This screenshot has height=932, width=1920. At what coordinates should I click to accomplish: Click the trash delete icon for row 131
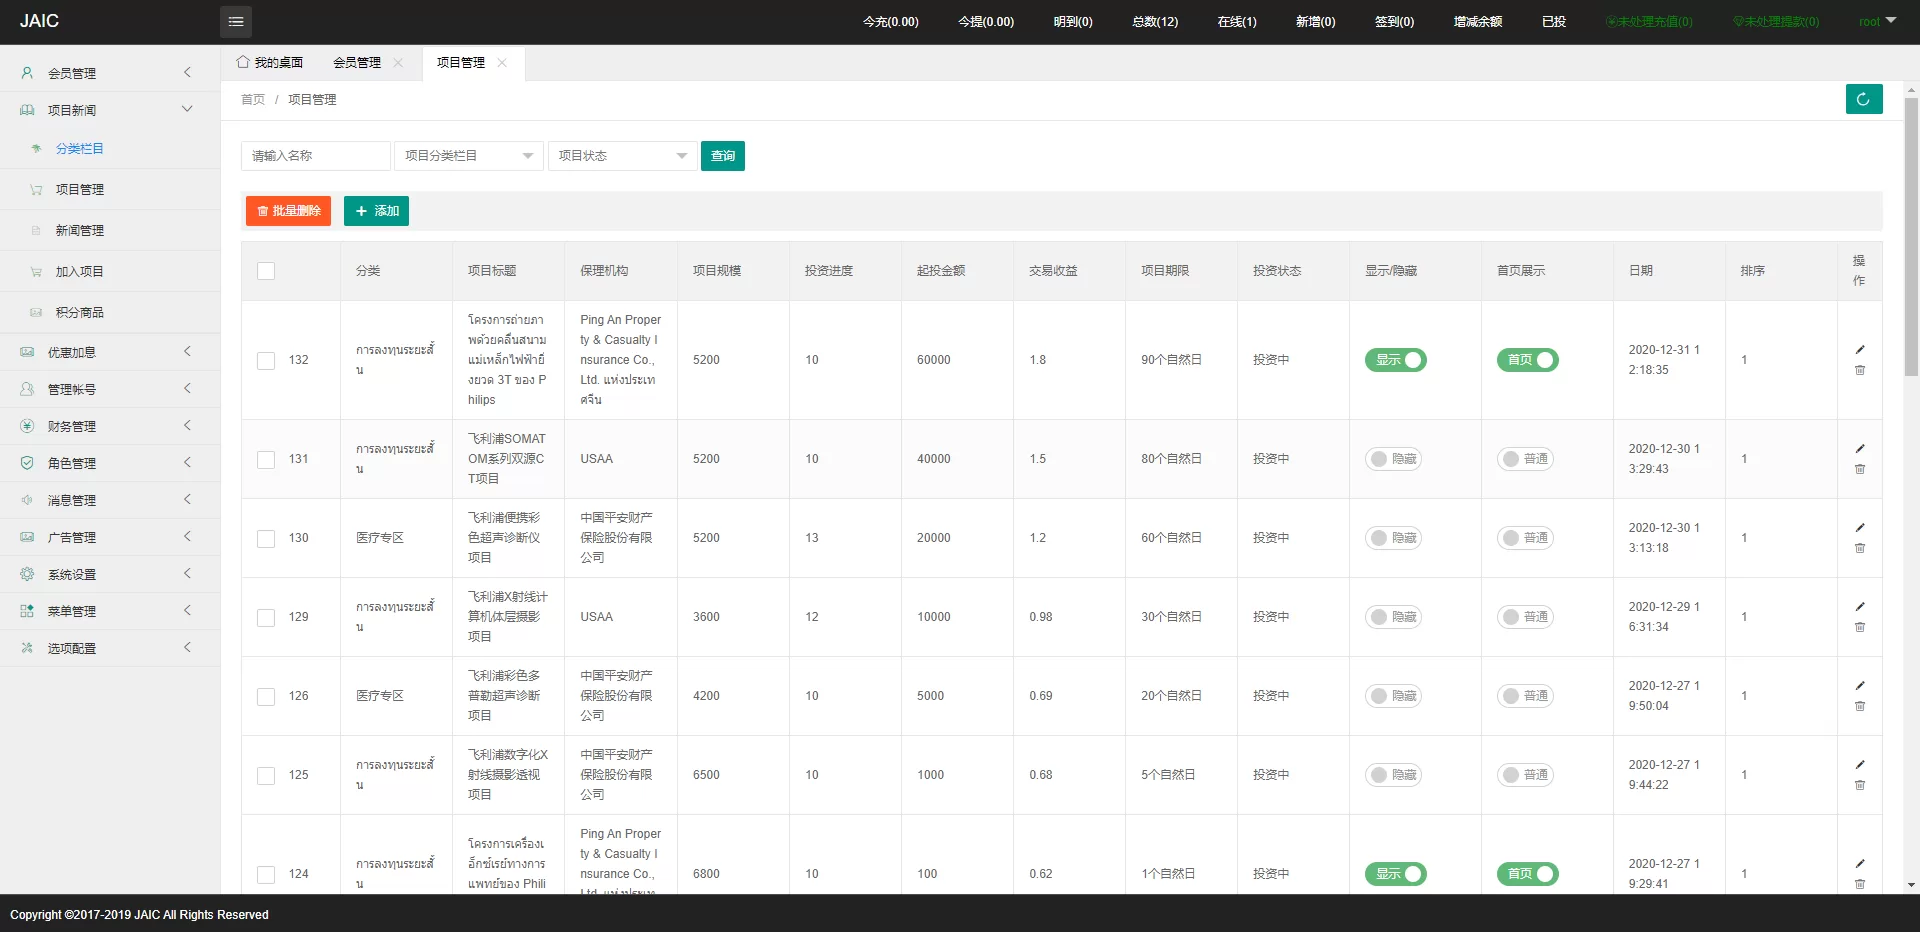pos(1860,469)
